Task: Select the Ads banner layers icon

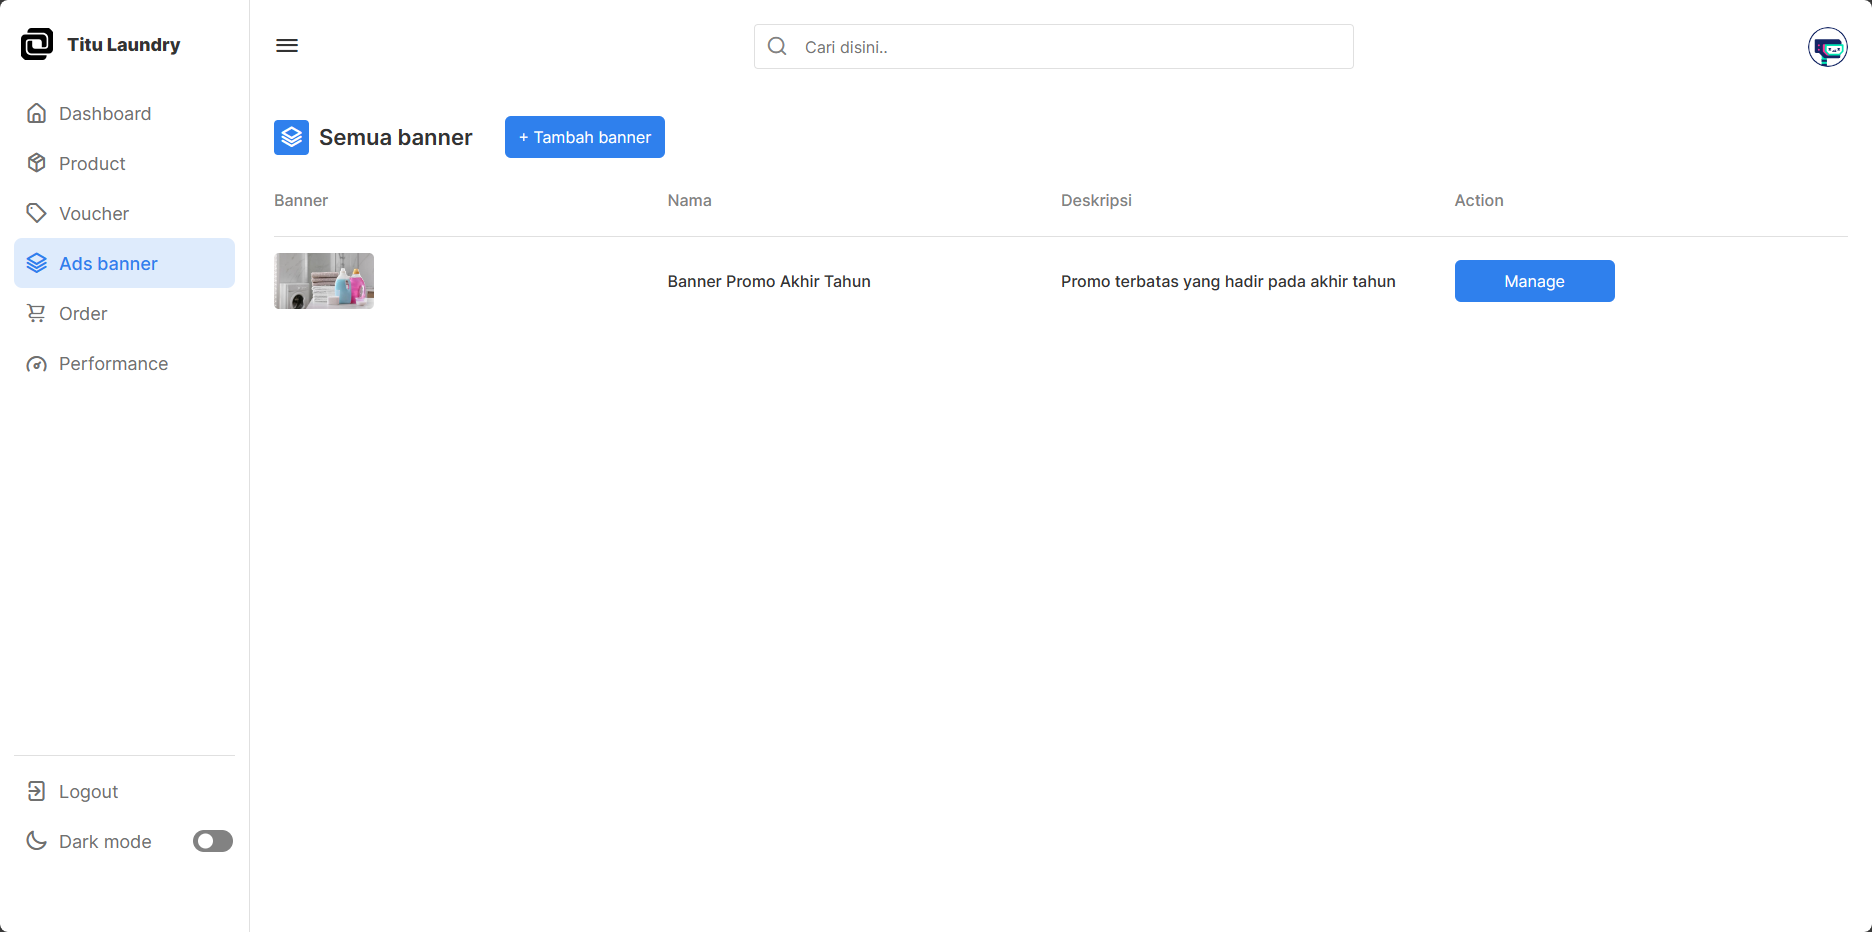Action: pyautogui.click(x=37, y=263)
